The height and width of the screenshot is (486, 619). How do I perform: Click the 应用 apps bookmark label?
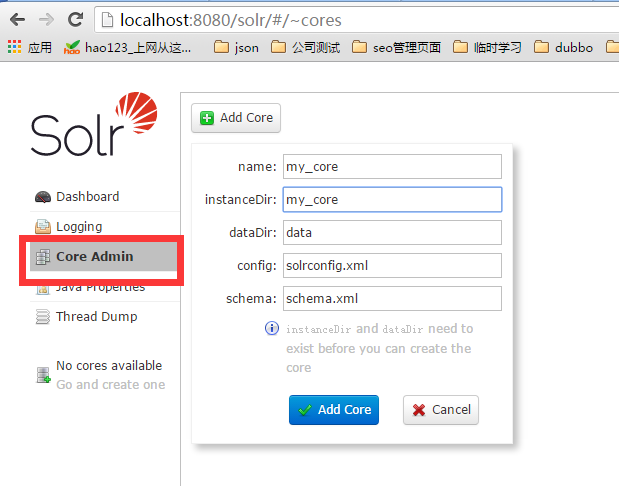40,47
